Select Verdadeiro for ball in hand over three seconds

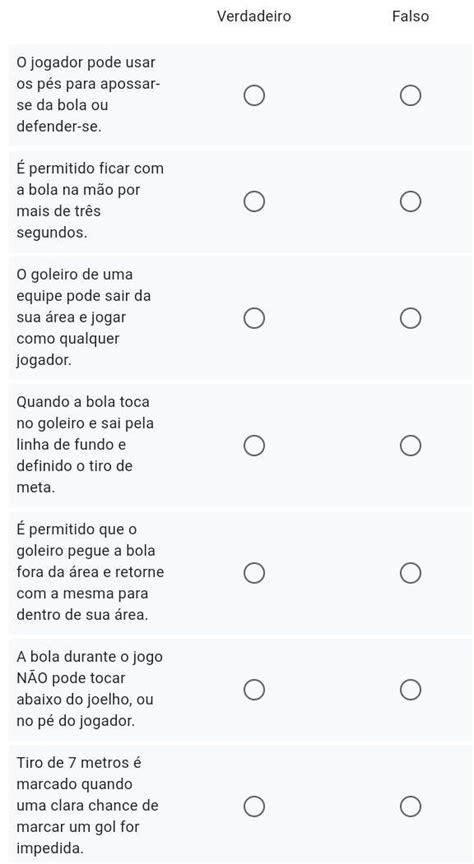(x=254, y=201)
